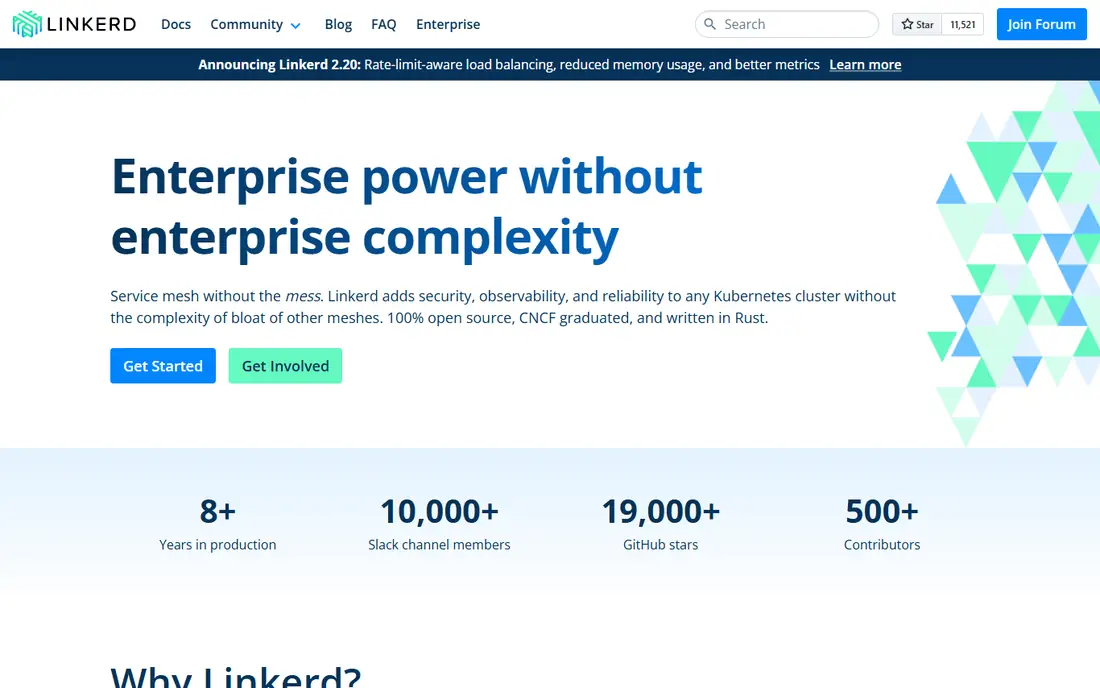This screenshot has height=688, width=1100.
Task: Open the 11,521 star count link
Action: [962, 25]
